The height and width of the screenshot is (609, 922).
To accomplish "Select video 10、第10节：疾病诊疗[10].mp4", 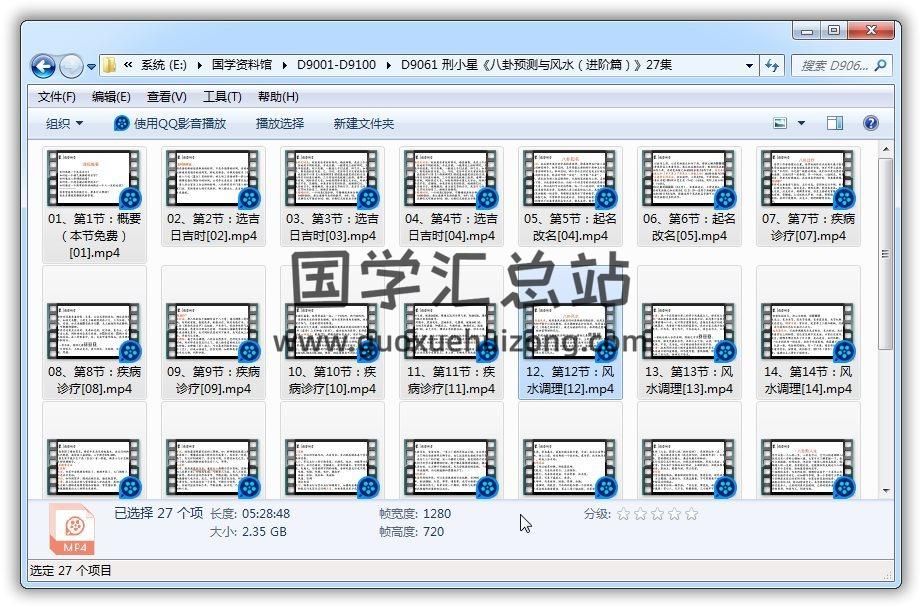I will tap(332, 332).
